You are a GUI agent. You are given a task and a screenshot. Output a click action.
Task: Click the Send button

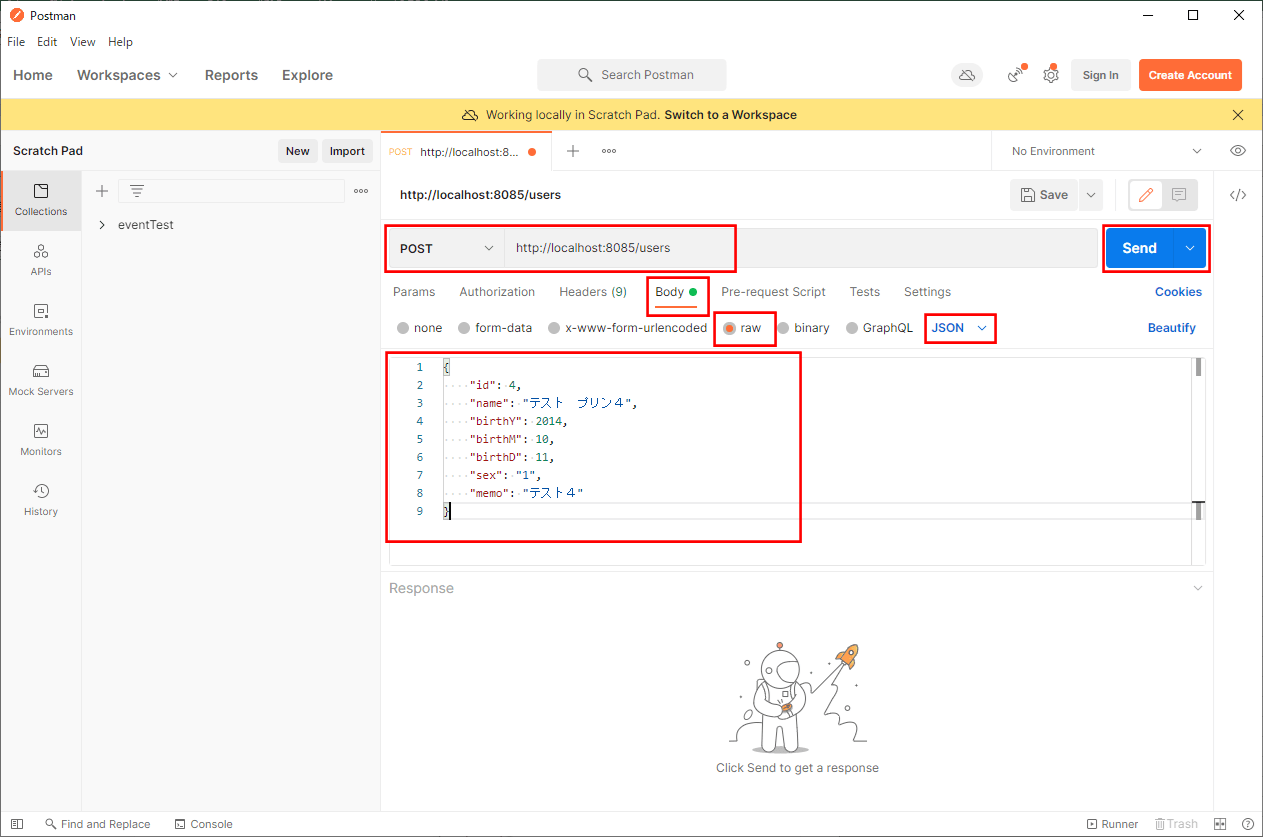pyautogui.click(x=1138, y=248)
